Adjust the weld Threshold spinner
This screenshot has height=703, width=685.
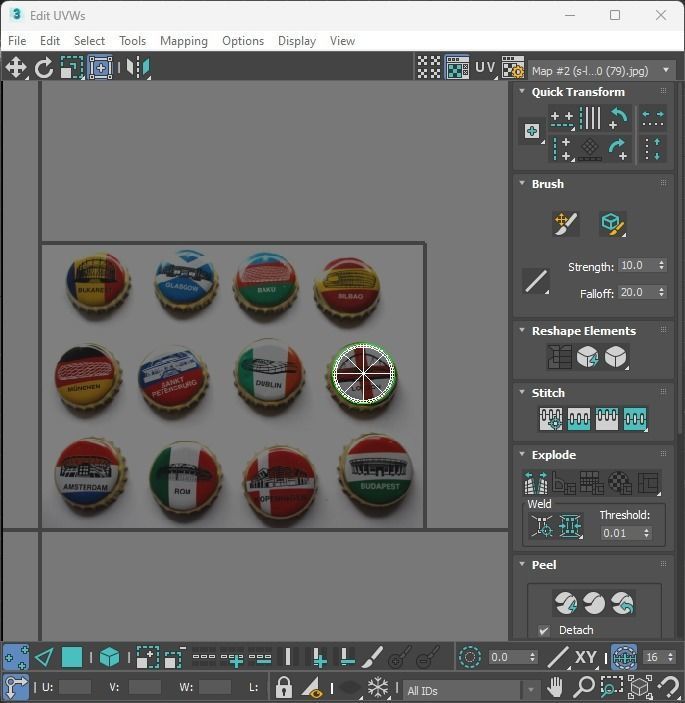pos(646,533)
